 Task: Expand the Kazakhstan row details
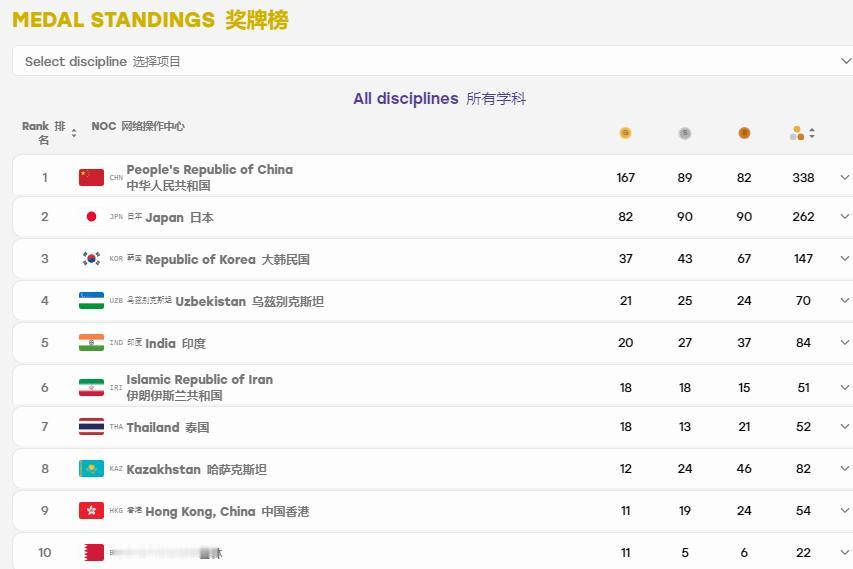pos(845,468)
